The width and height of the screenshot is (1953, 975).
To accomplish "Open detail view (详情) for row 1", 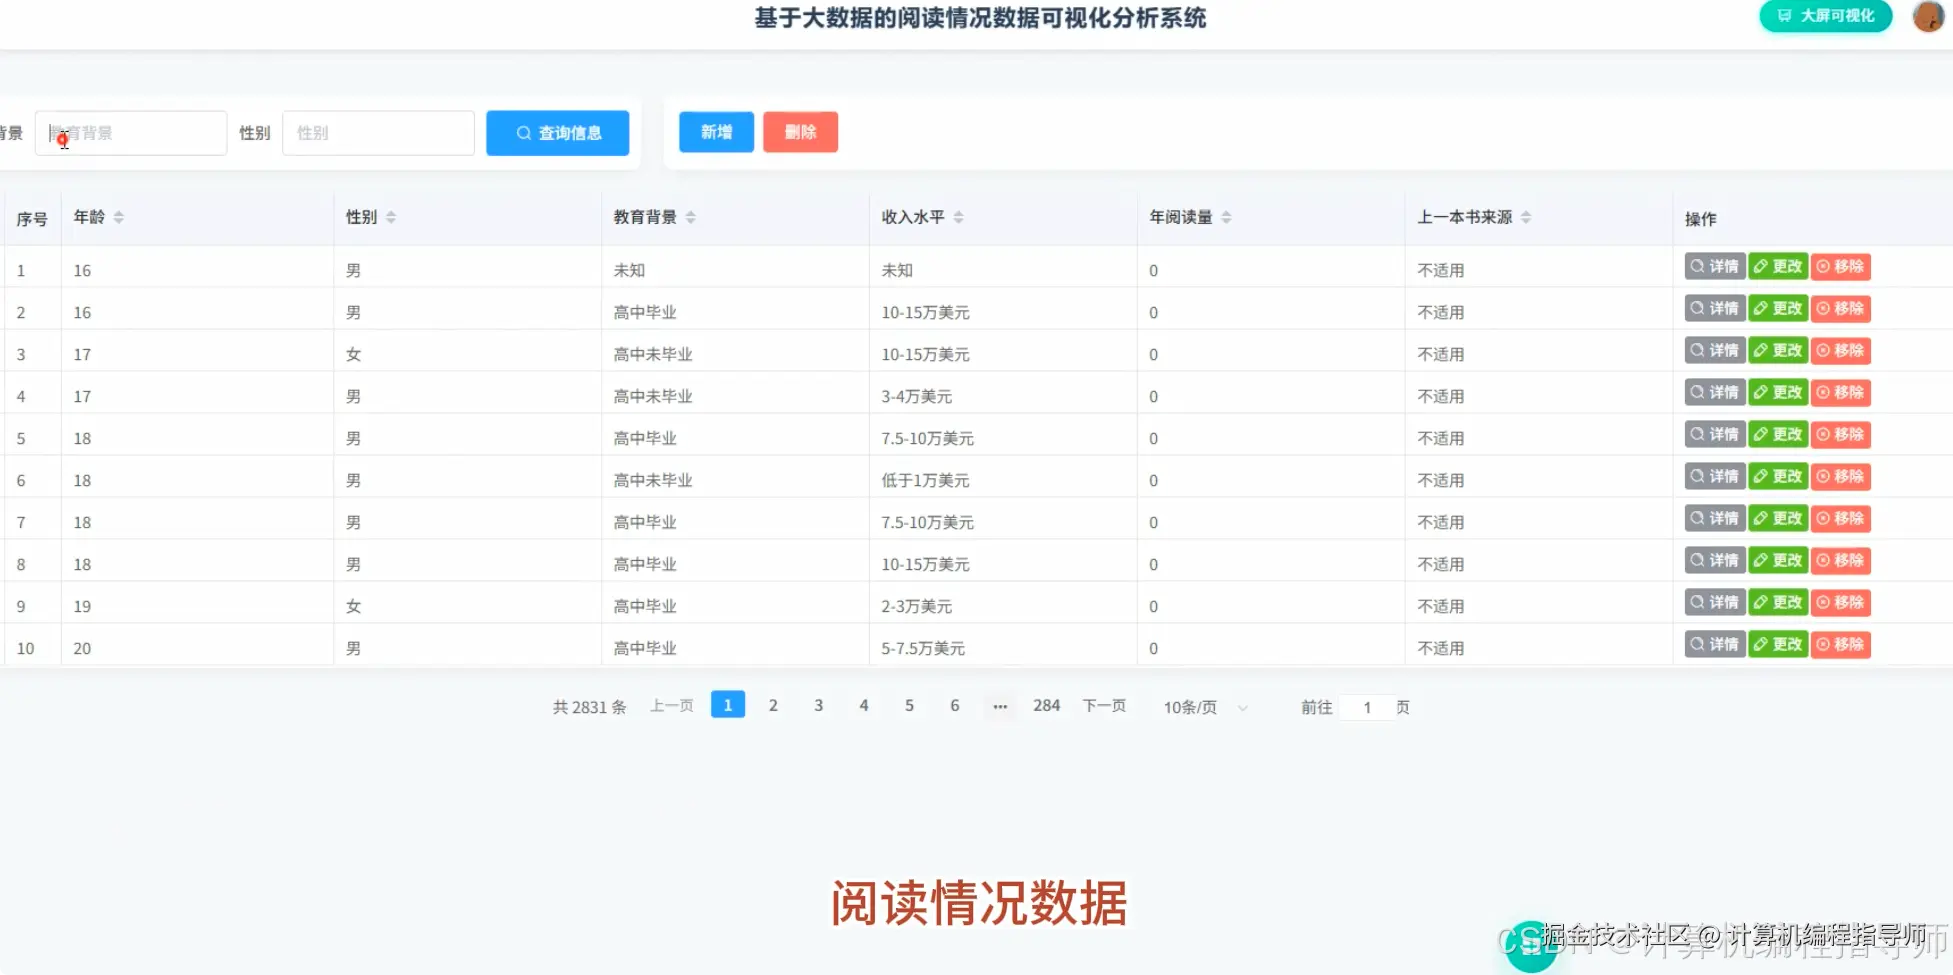I will click(1712, 266).
